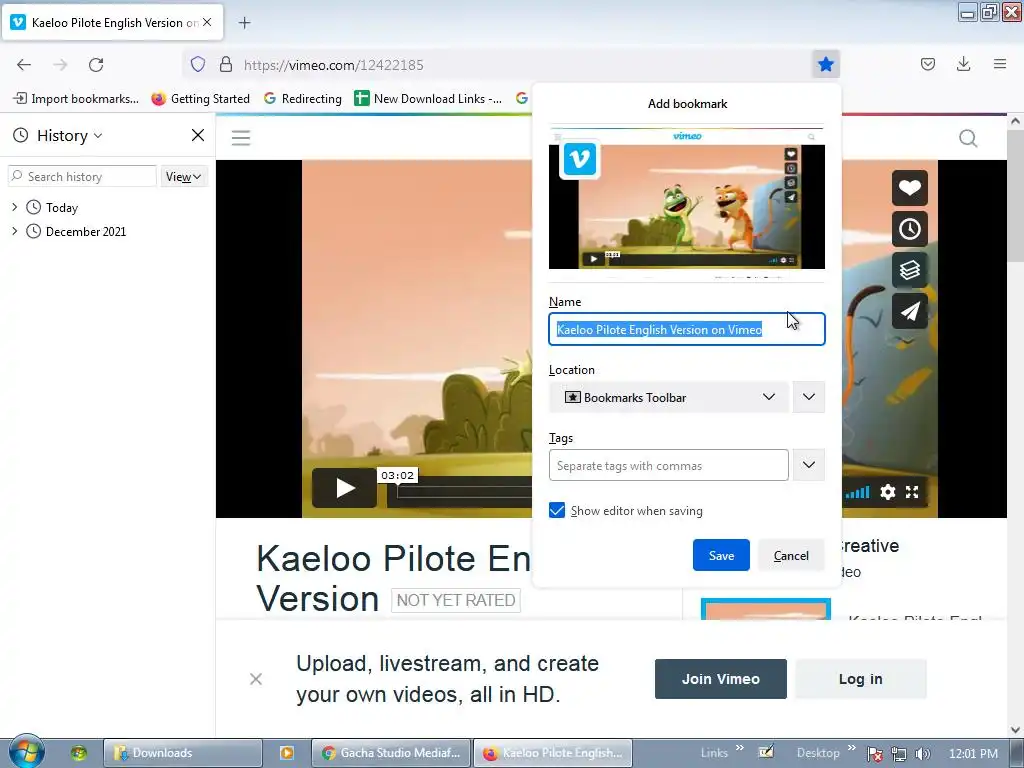Viewport: 1024px width, 768px height.
Task: Cancel adding the bookmark
Action: click(x=791, y=555)
